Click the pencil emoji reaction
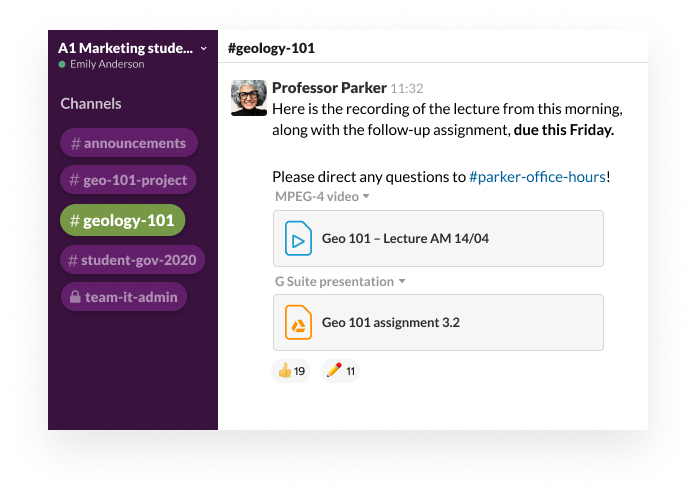The width and height of the screenshot is (696, 496). point(340,371)
